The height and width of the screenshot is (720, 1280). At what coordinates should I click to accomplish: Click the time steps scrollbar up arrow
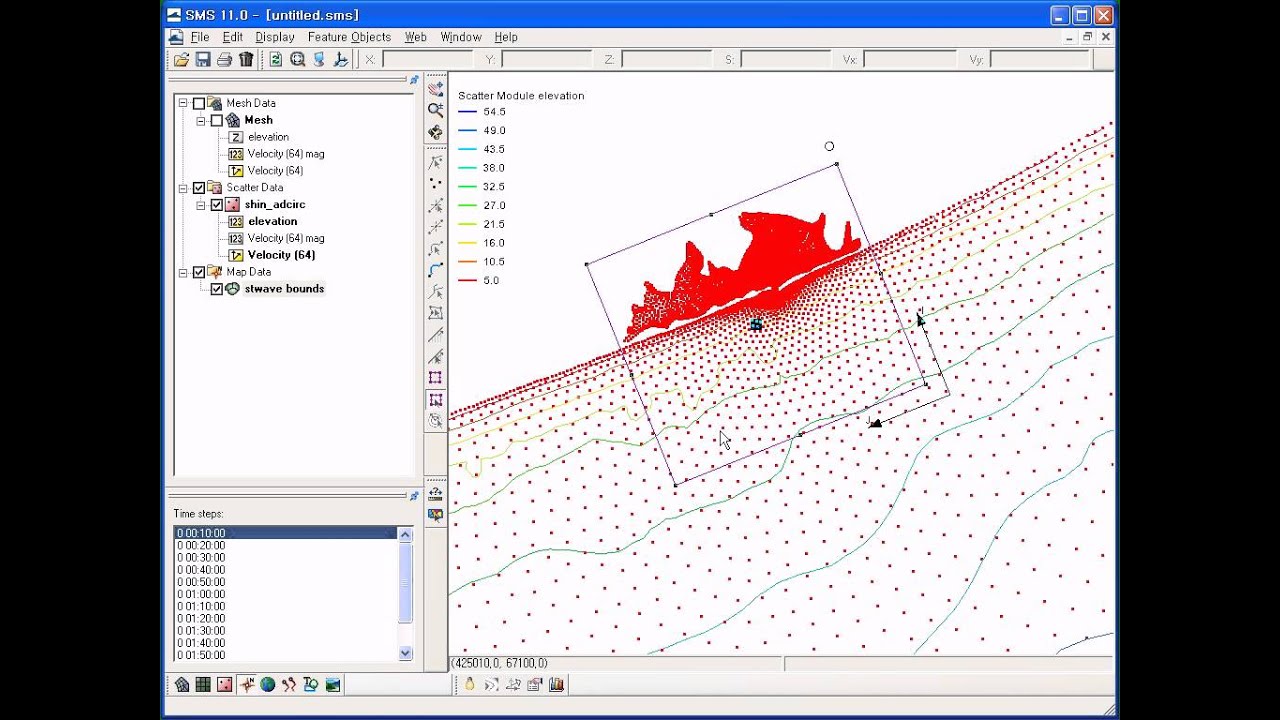[405, 535]
